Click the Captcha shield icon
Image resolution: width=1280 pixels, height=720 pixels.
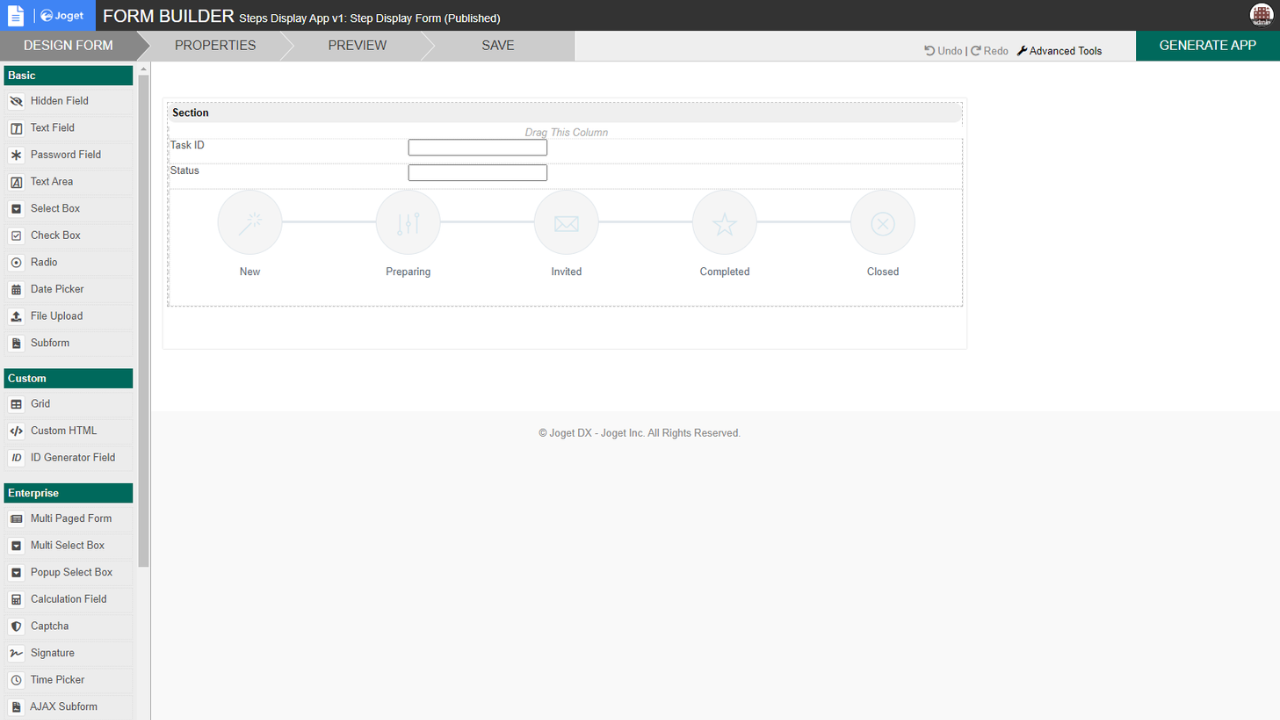16,626
